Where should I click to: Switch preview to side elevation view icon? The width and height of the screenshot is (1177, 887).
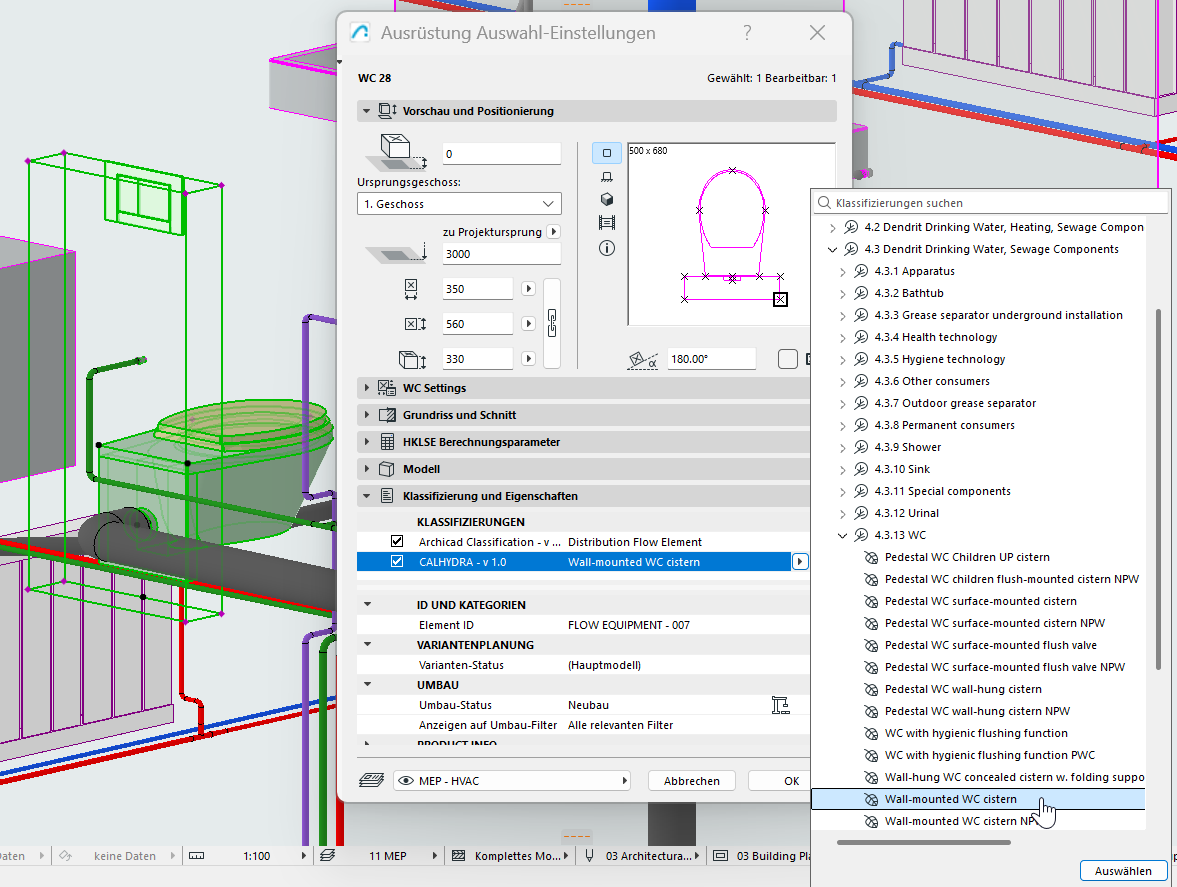click(x=606, y=177)
